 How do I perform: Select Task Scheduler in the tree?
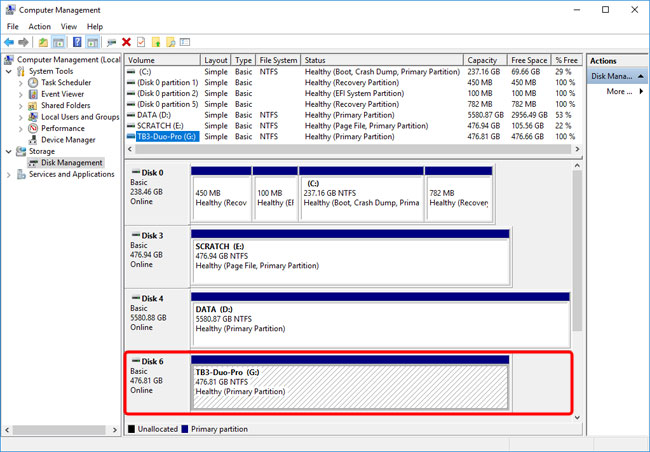click(66, 83)
